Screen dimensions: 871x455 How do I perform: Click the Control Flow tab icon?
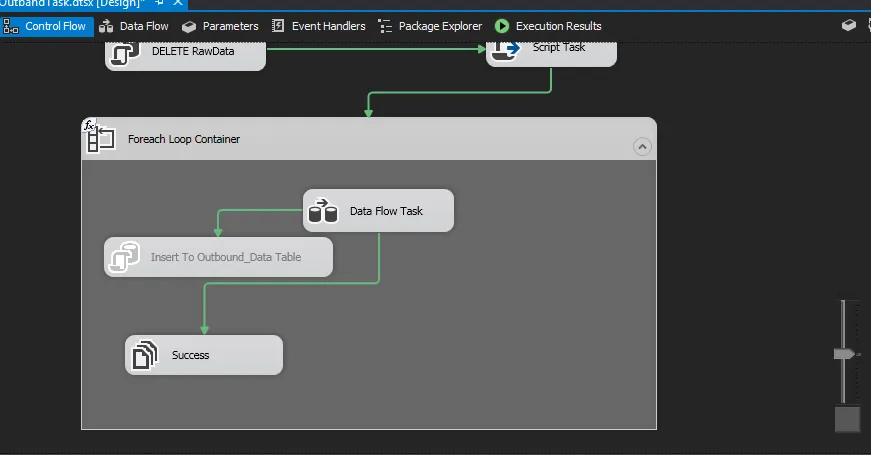[x=11, y=26]
